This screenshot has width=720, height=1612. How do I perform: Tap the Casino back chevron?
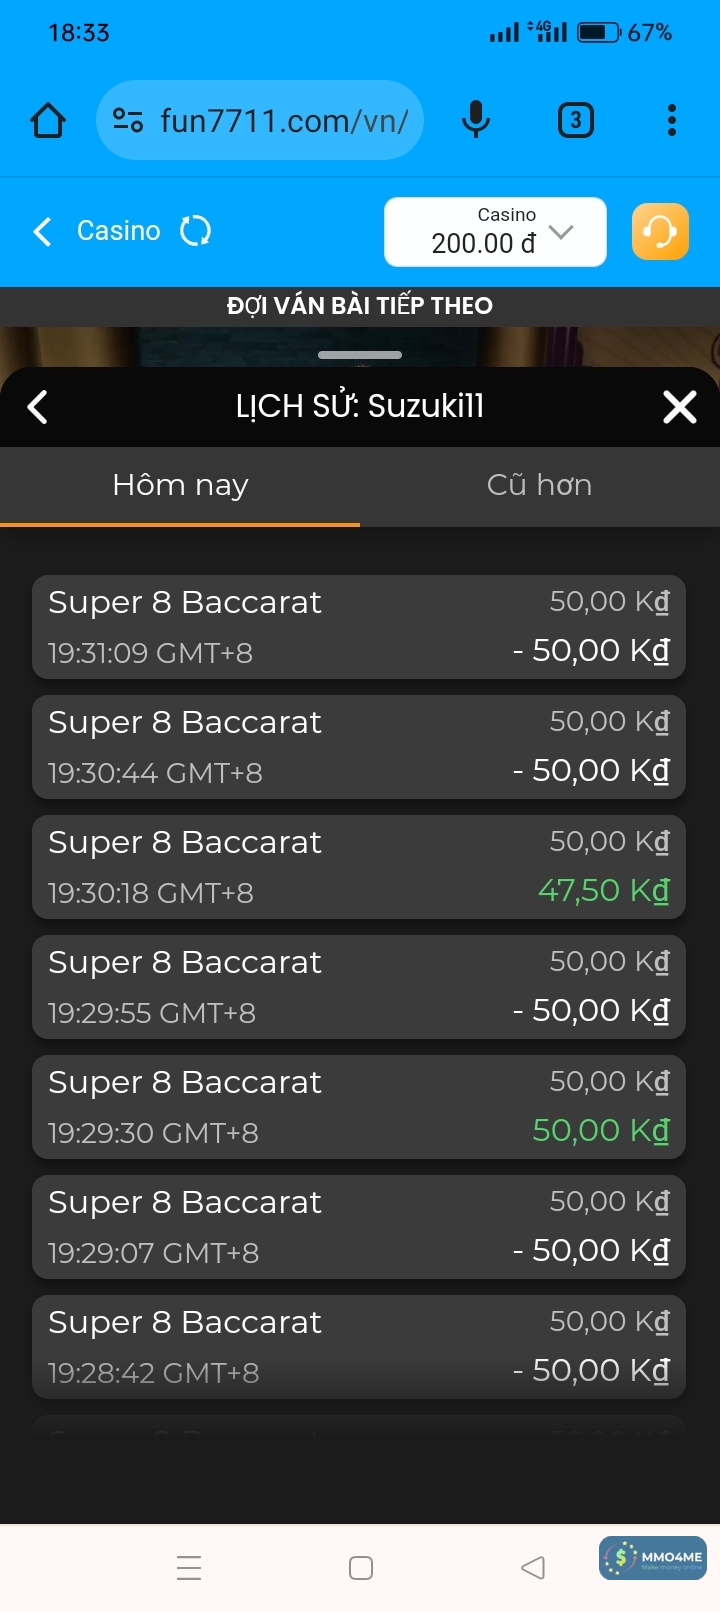click(42, 232)
